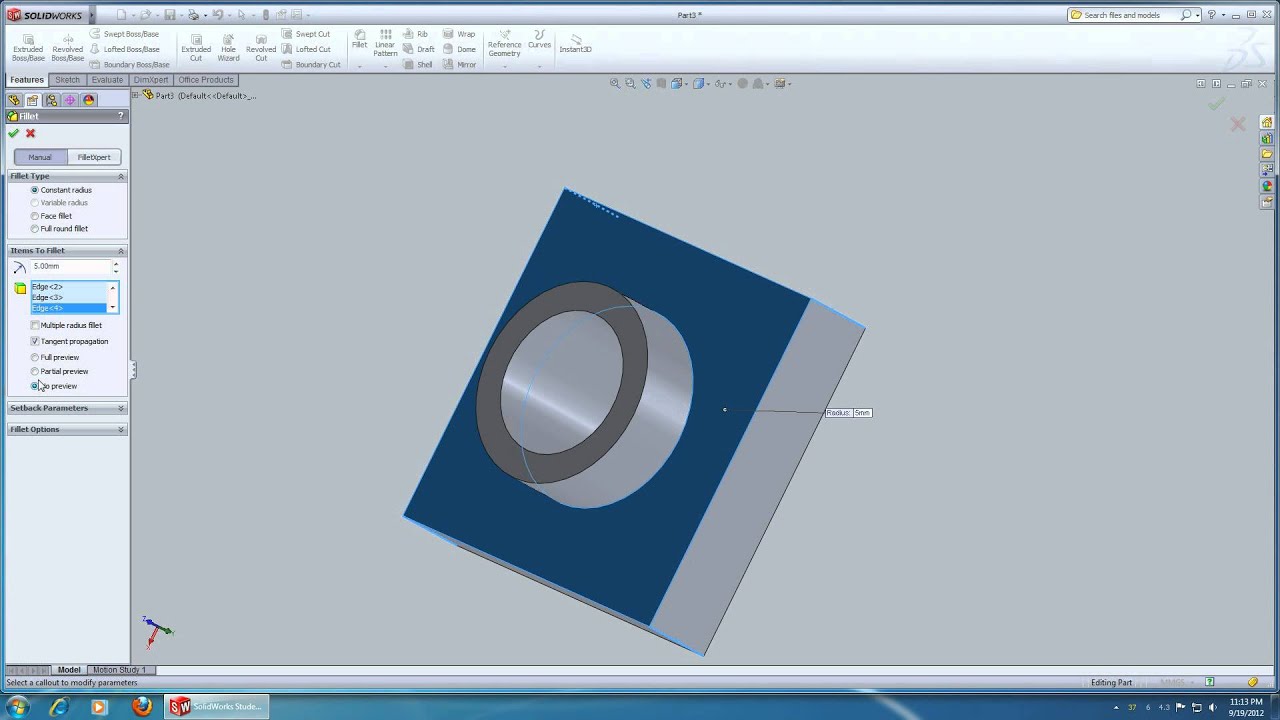Click the FilletXpert button
This screenshot has height=720, width=1280.
(x=94, y=157)
